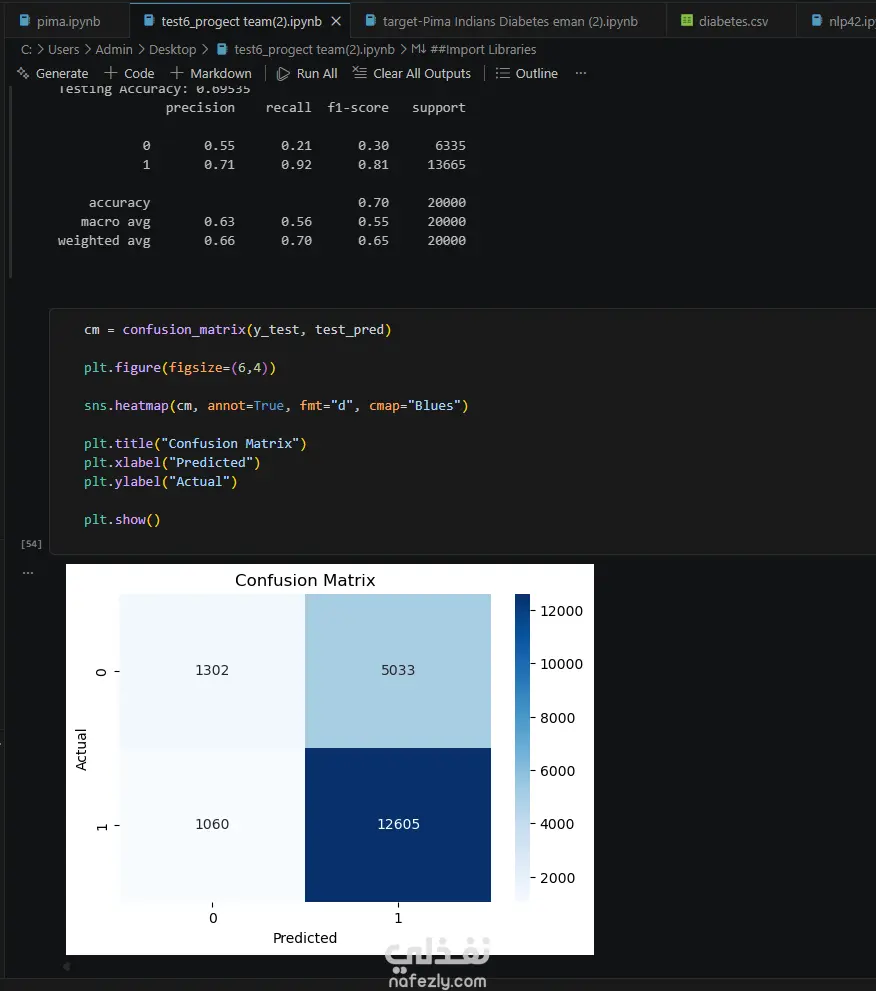876x991 pixels.
Task: Click the Confusion Matrix plot title
Action: [305, 580]
